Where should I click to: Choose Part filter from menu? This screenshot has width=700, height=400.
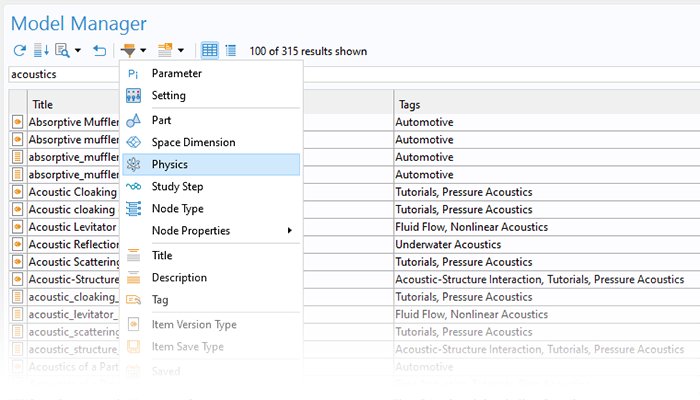pos(211,120)
